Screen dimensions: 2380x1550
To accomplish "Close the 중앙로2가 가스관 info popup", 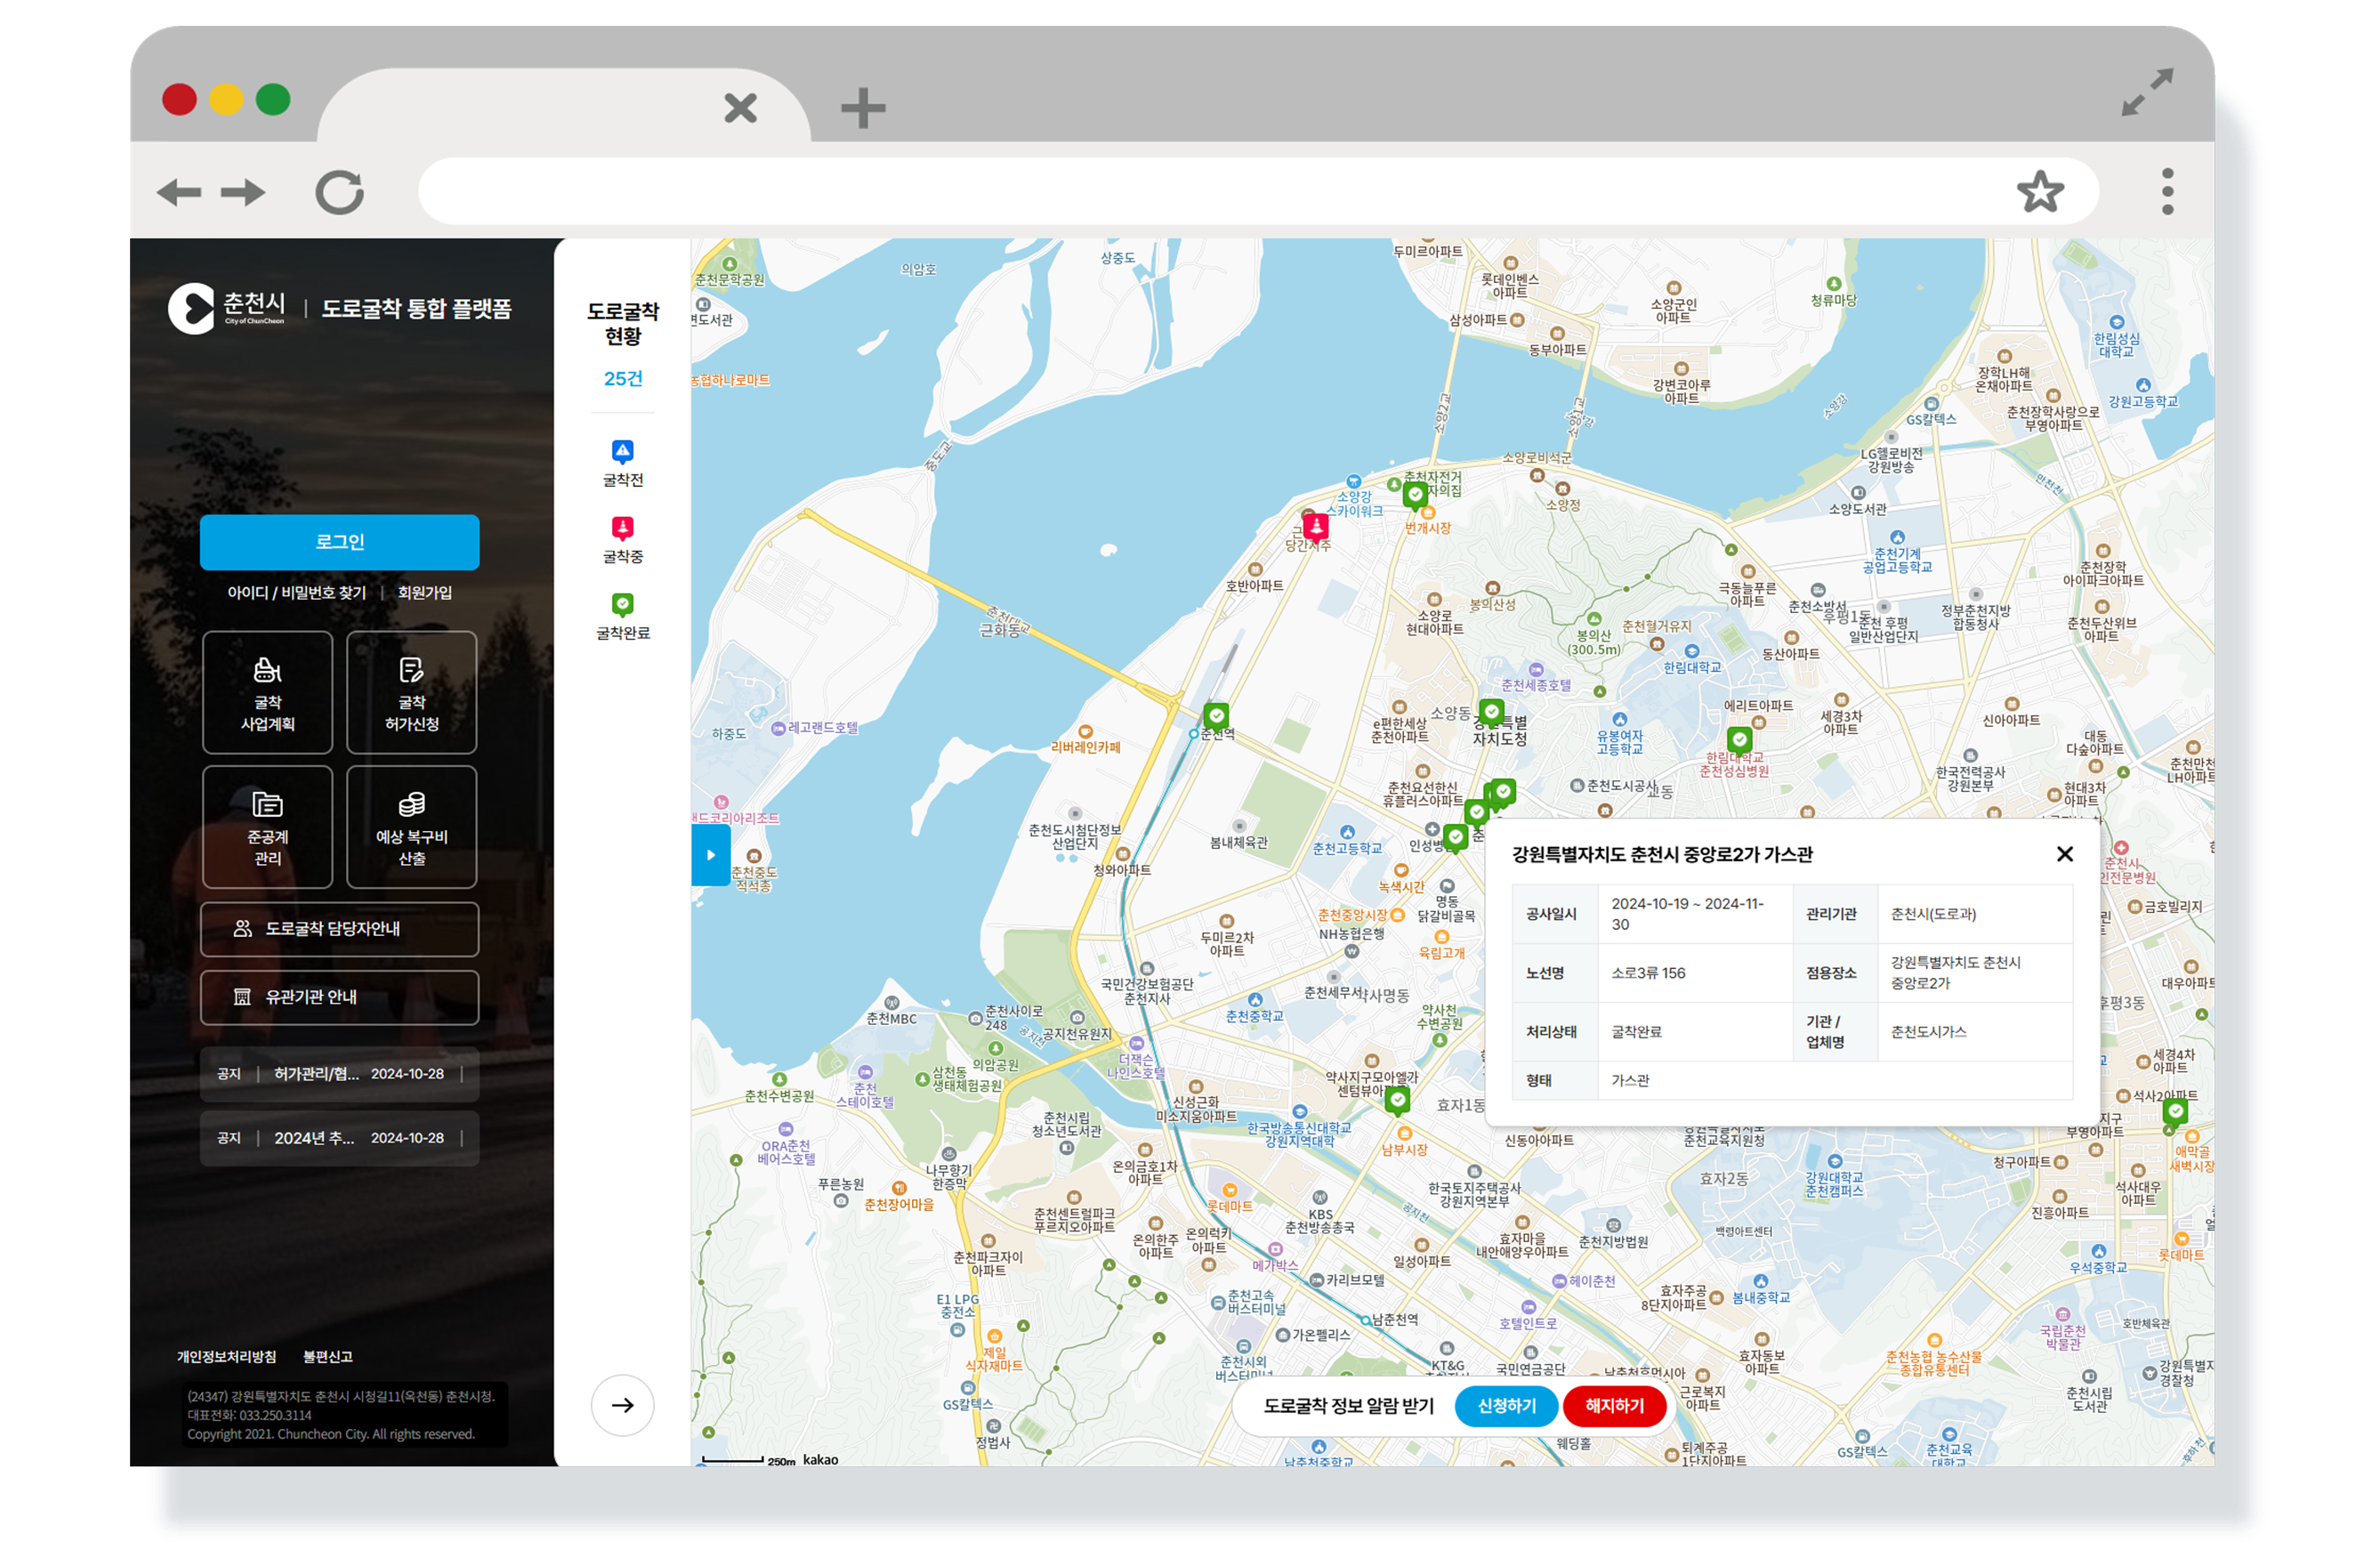I will tap(2065, 854).
